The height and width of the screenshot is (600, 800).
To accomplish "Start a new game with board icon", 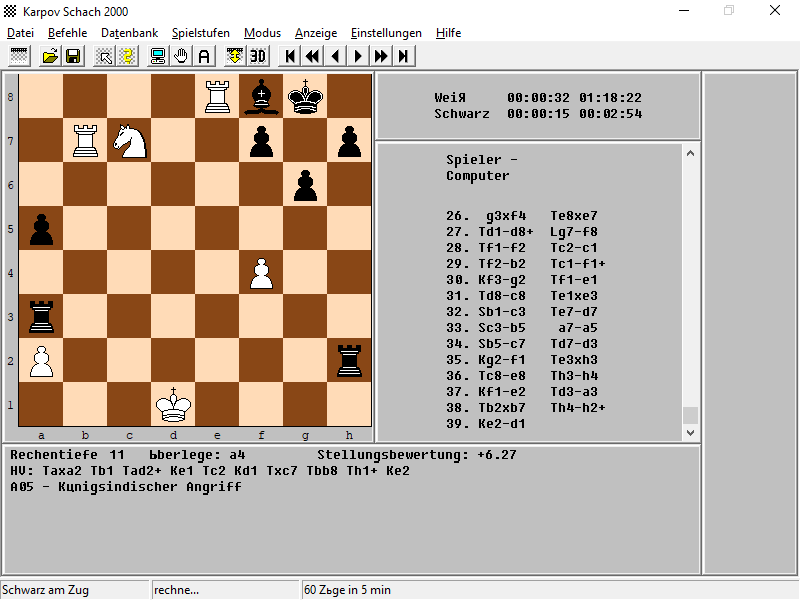I will (19, 56).
